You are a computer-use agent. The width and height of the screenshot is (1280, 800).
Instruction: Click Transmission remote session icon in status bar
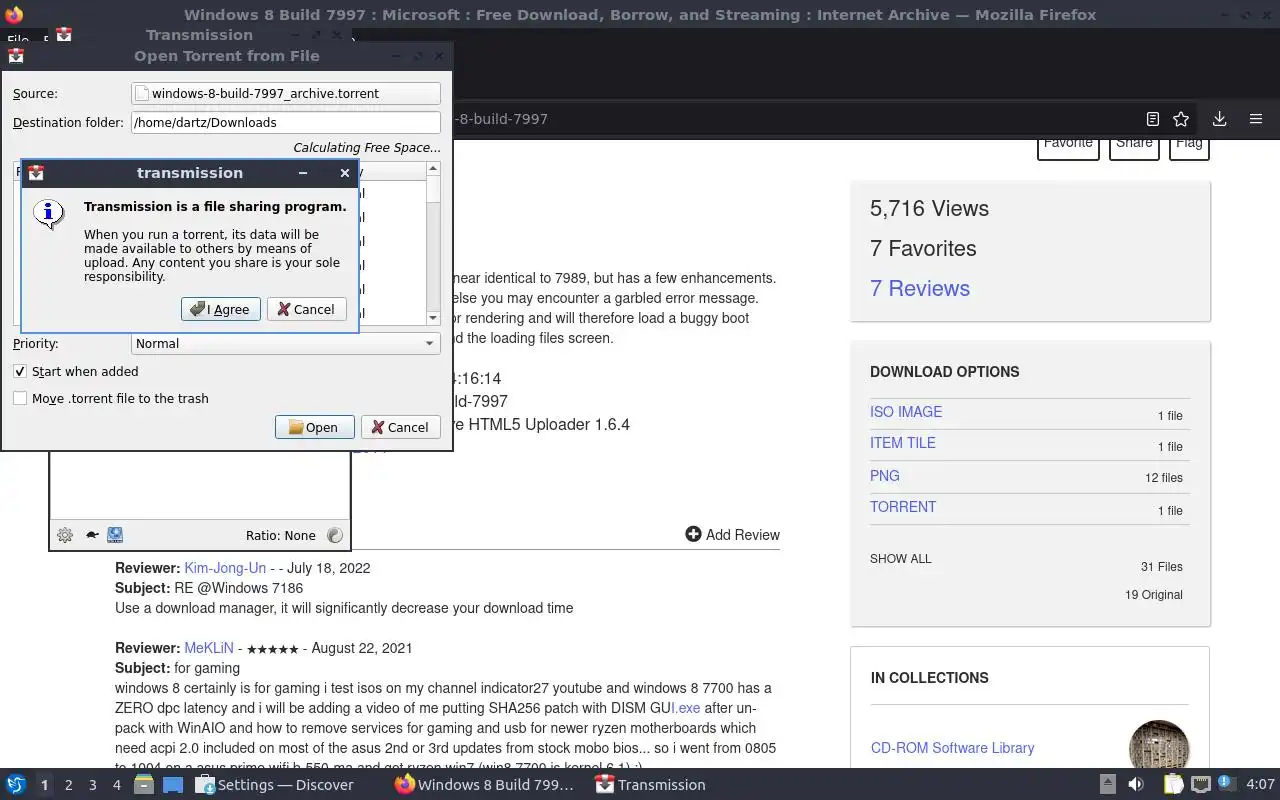point(115,535)
